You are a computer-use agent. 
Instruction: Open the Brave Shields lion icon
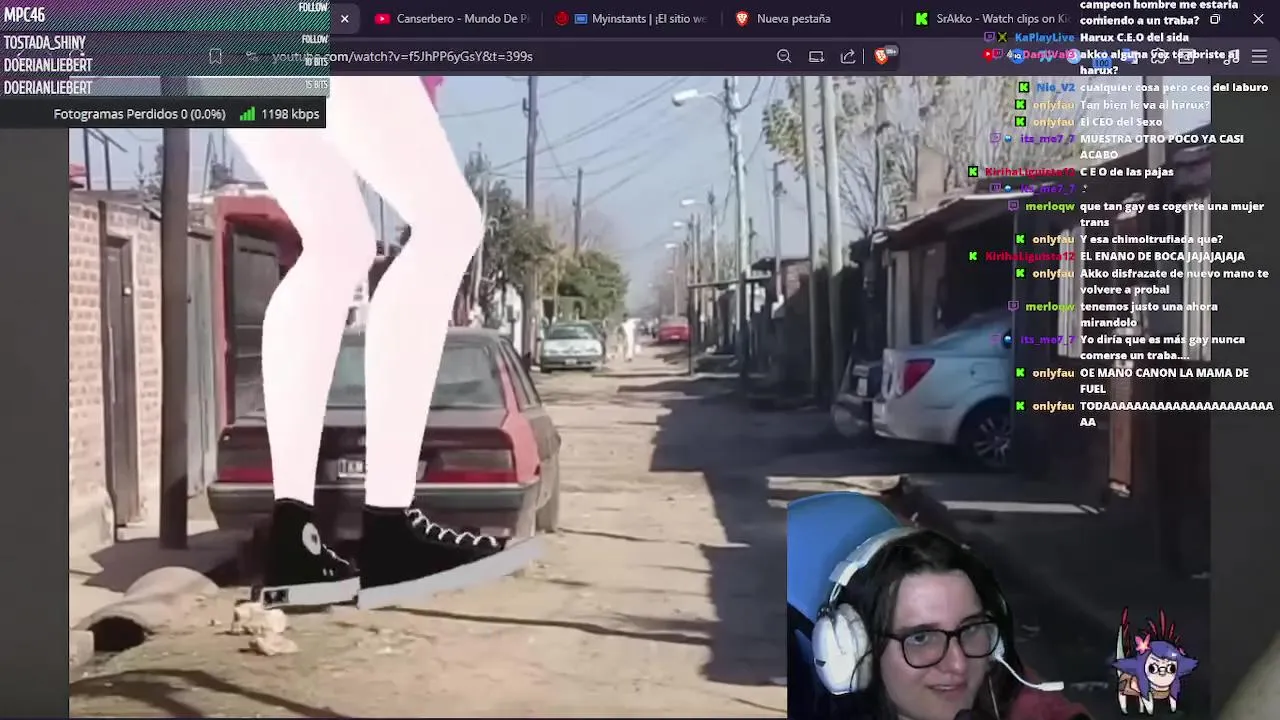[881, 56]
